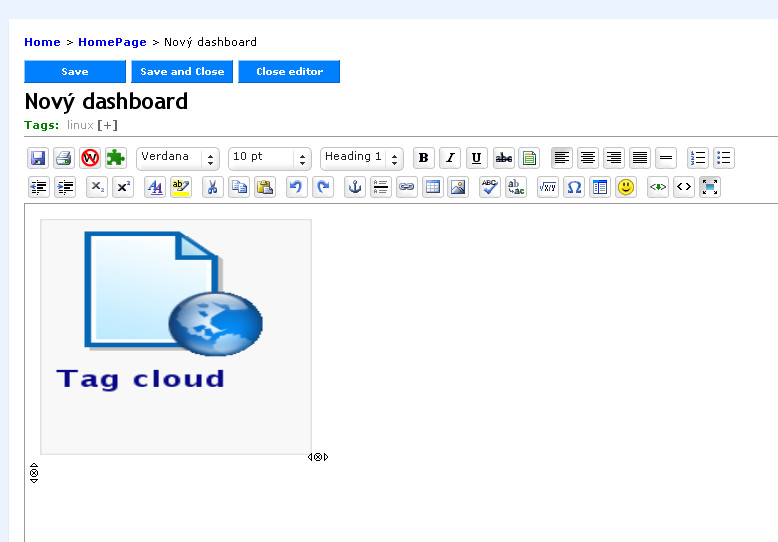778x542 pixels.
Task: Toggle superscript formatting
Action: coord(123,187)
